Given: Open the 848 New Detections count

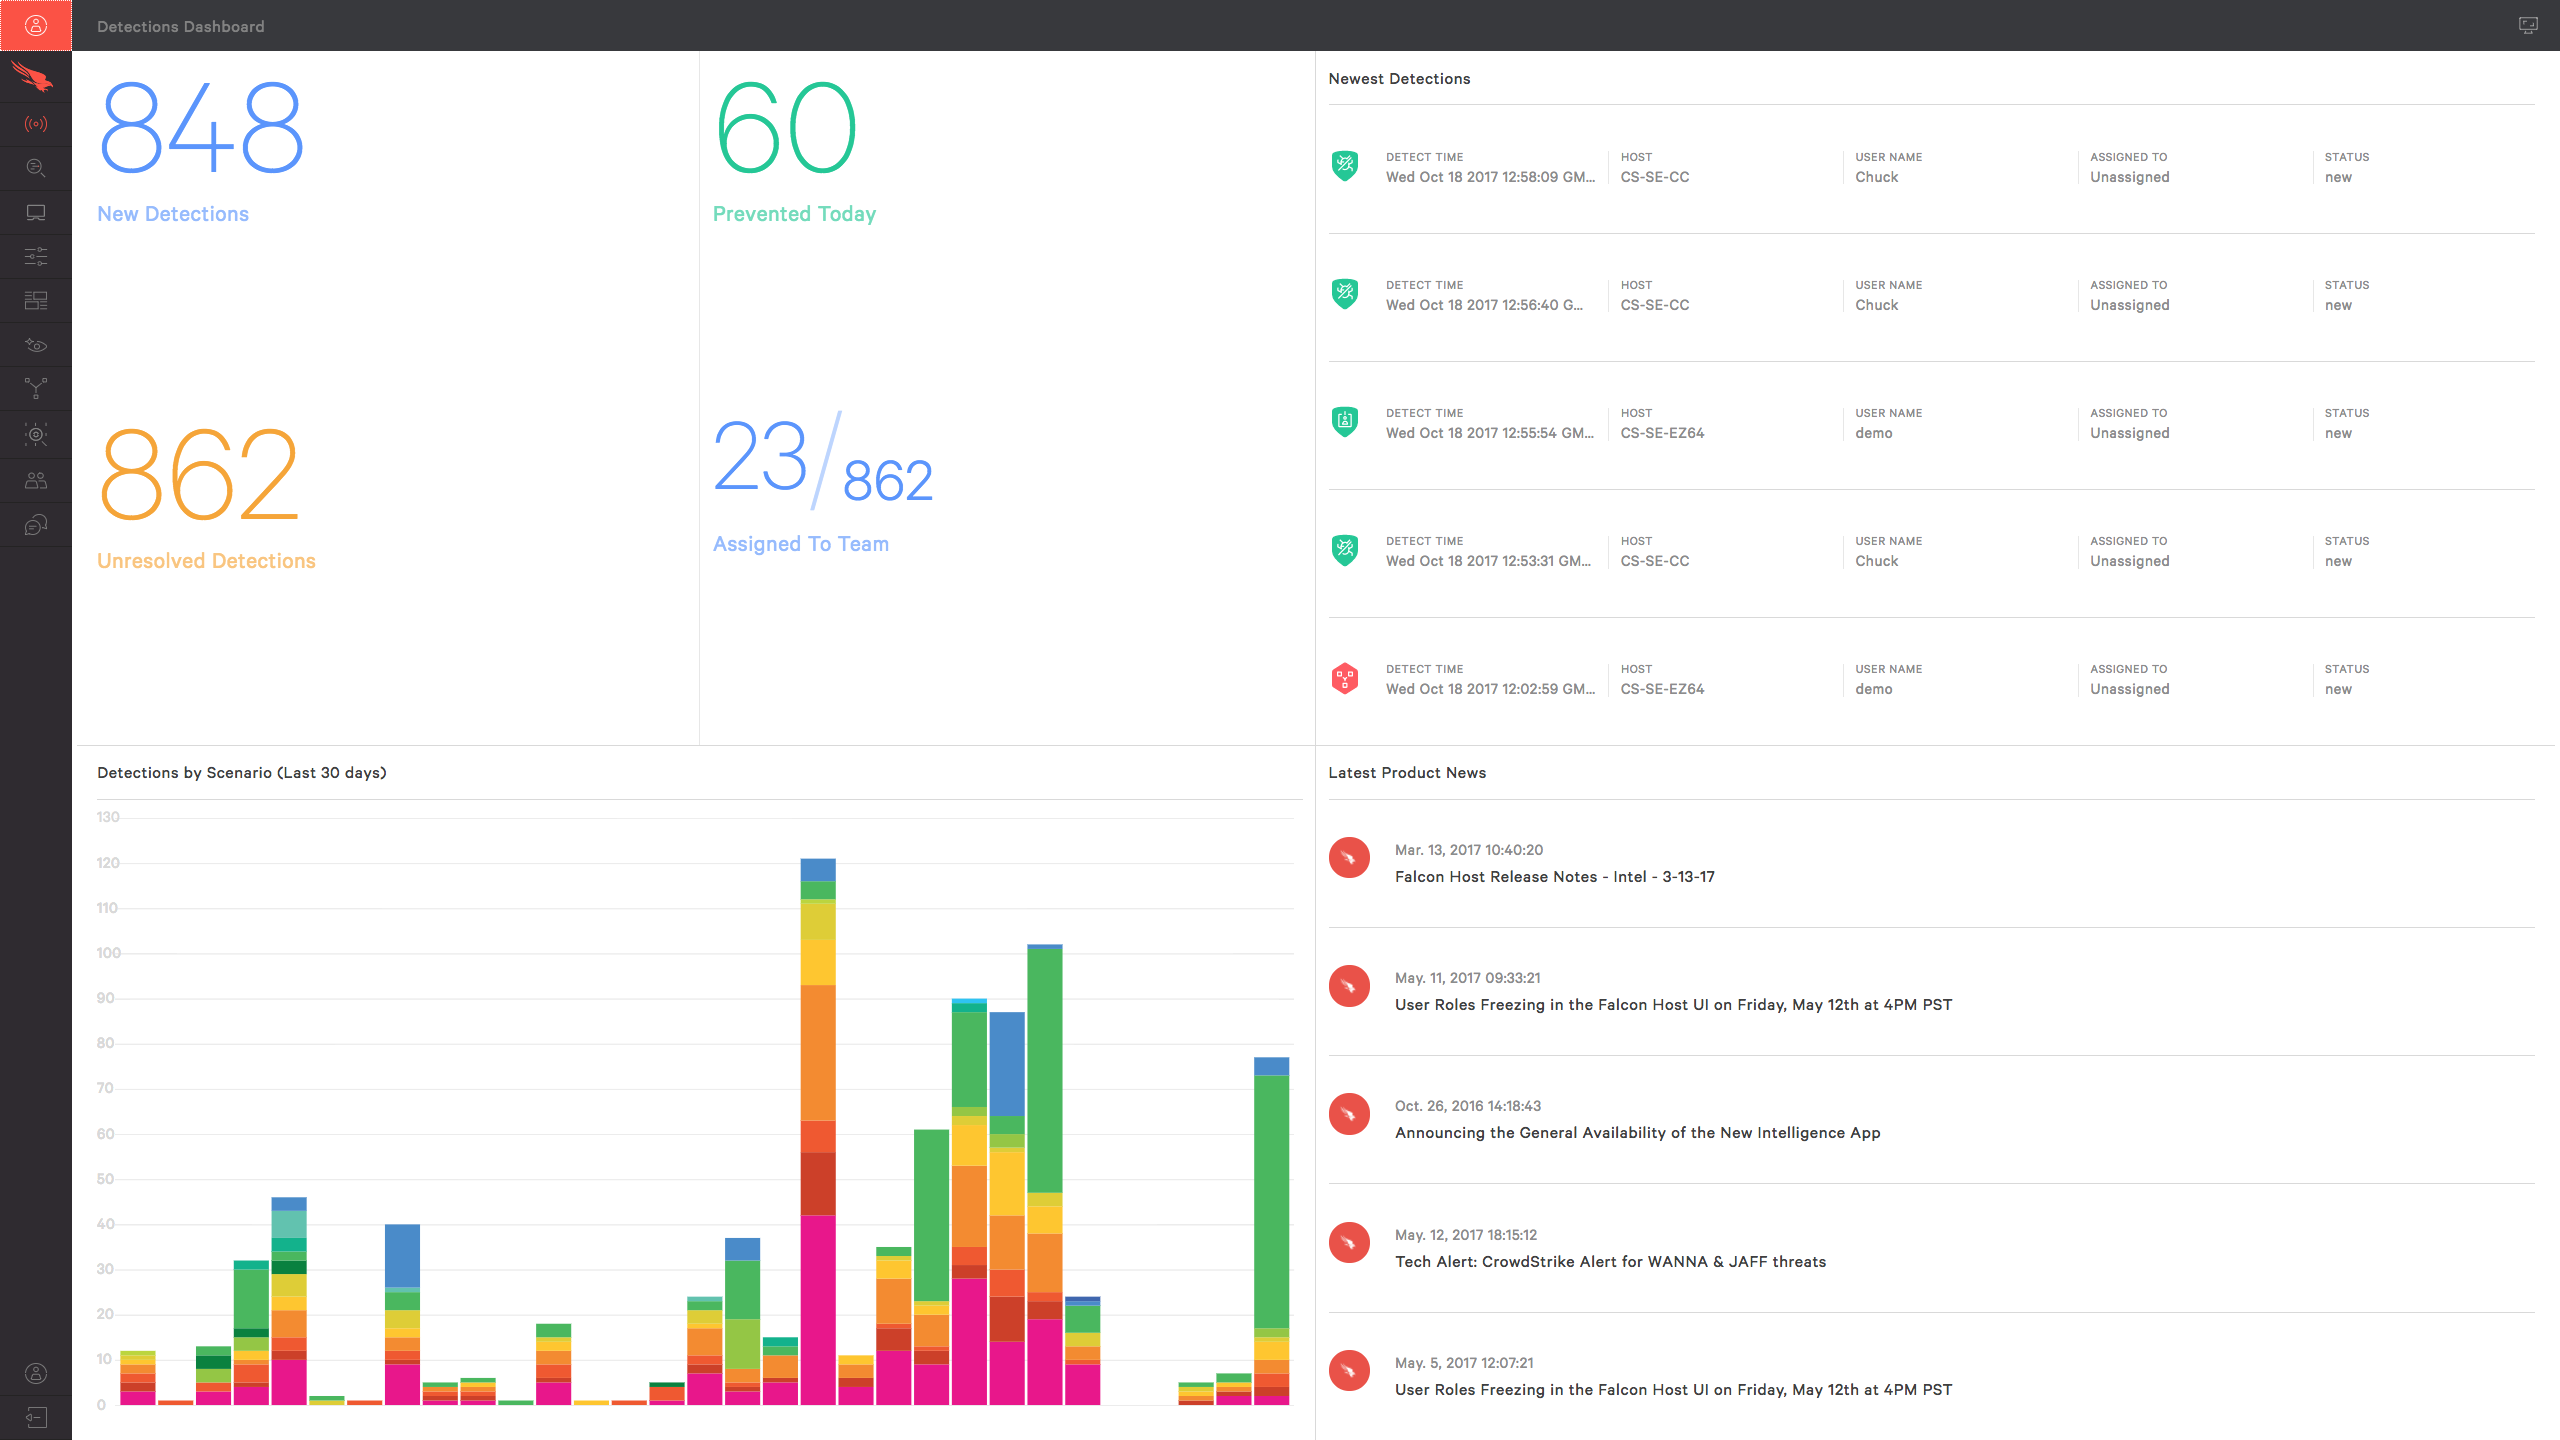Looking at the screenshot, I should point(201,128).
